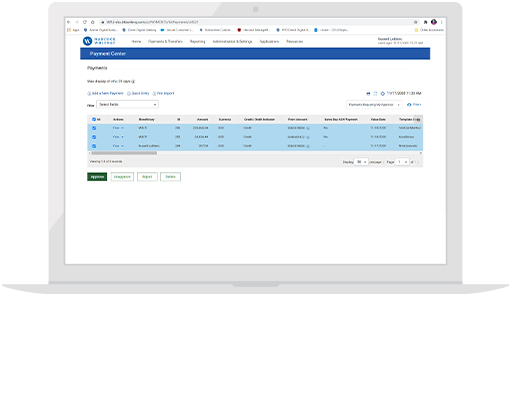Uncheck the second payment row checkbox

click(94, 137)
